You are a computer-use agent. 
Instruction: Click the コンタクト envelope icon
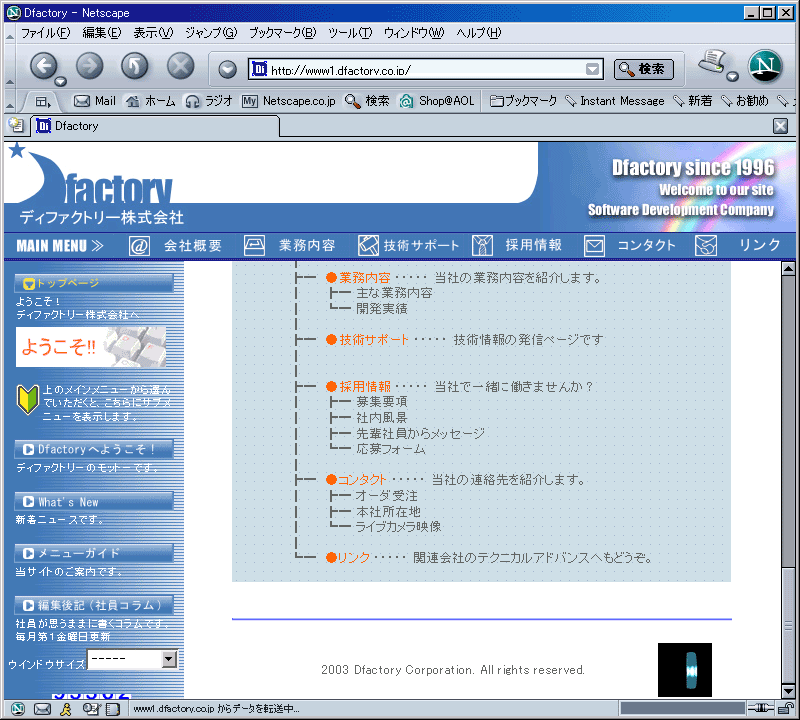tap(594, 246)
